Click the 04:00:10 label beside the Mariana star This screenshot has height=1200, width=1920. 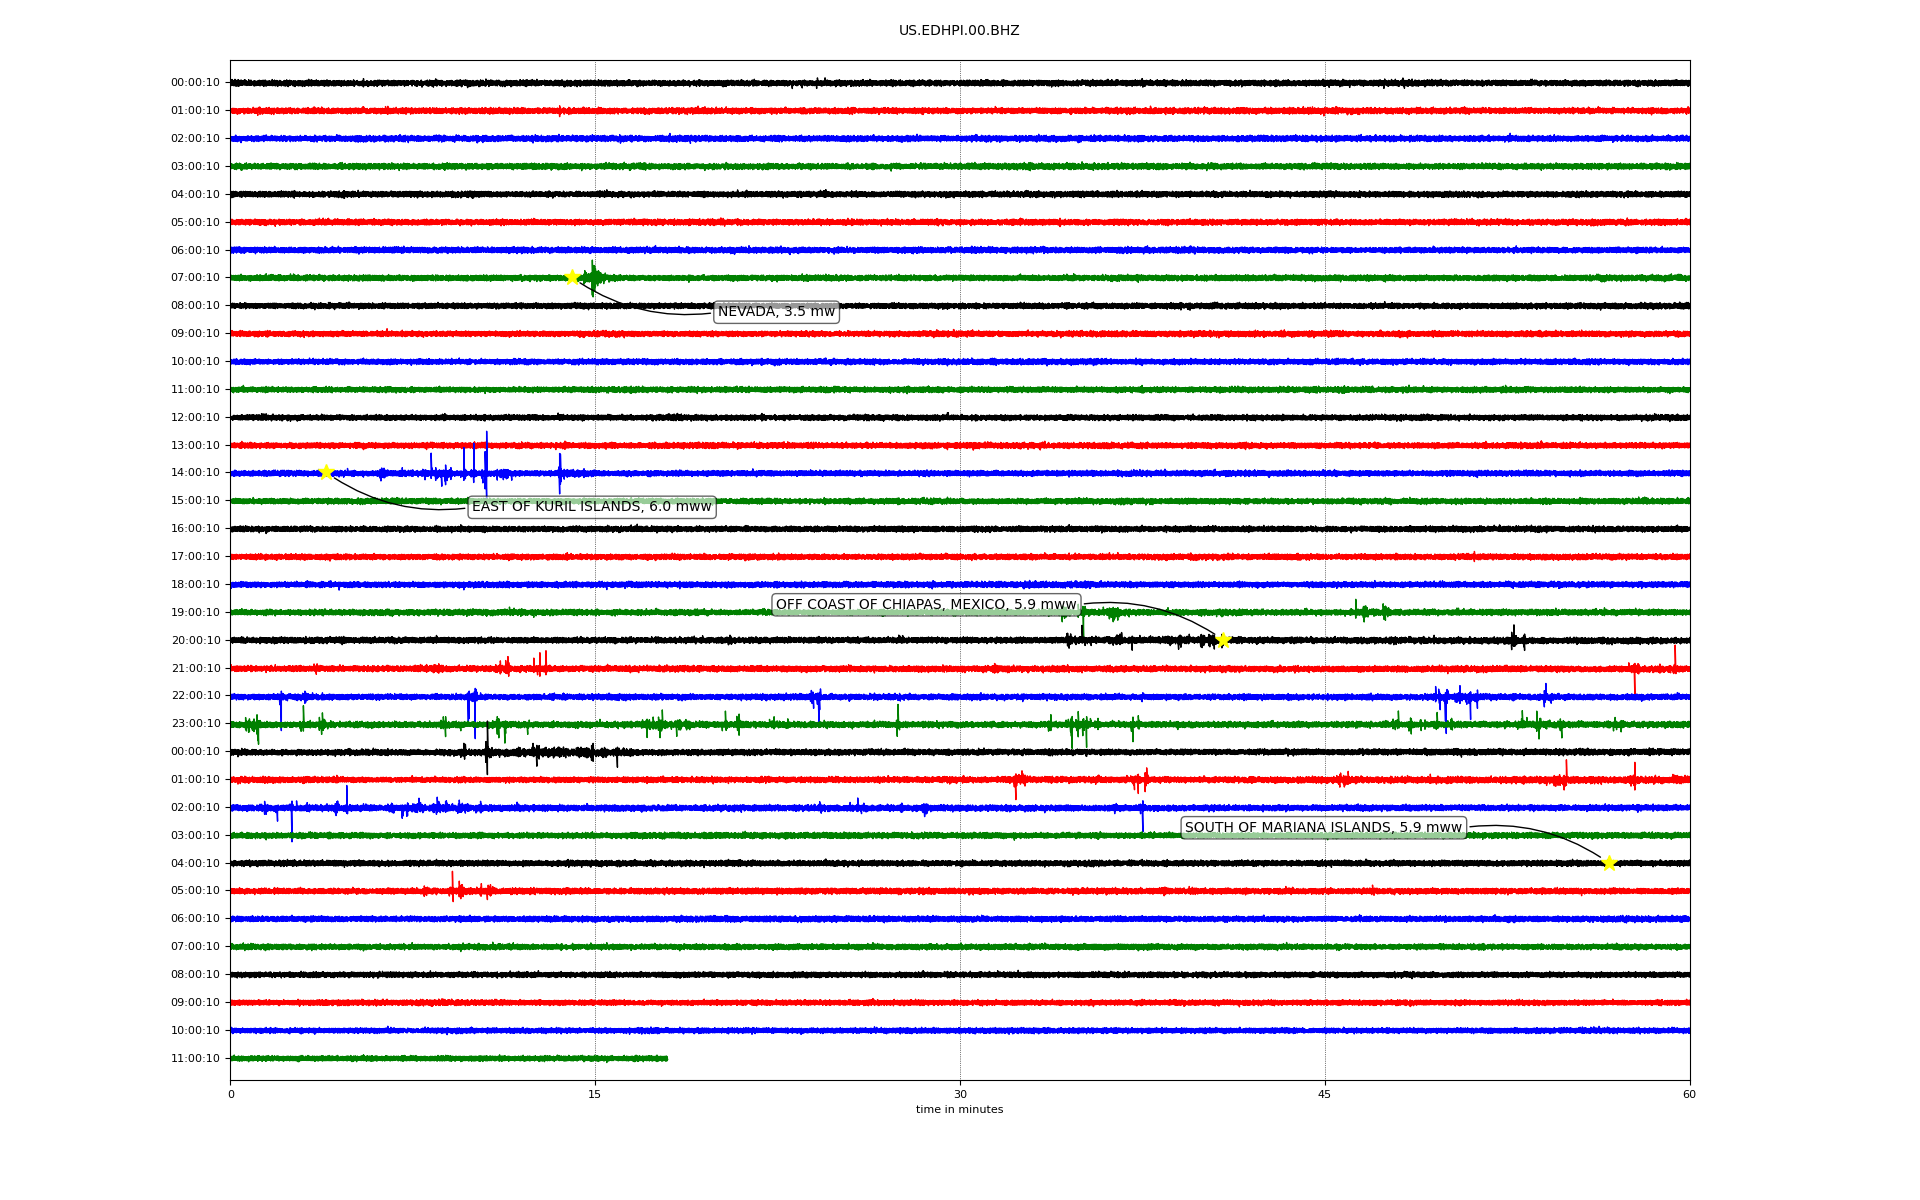click(x=195, y=864)
